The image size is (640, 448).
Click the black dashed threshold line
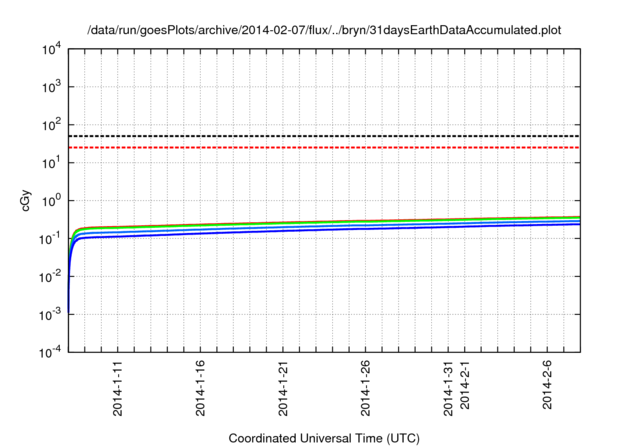coord(324,136)
